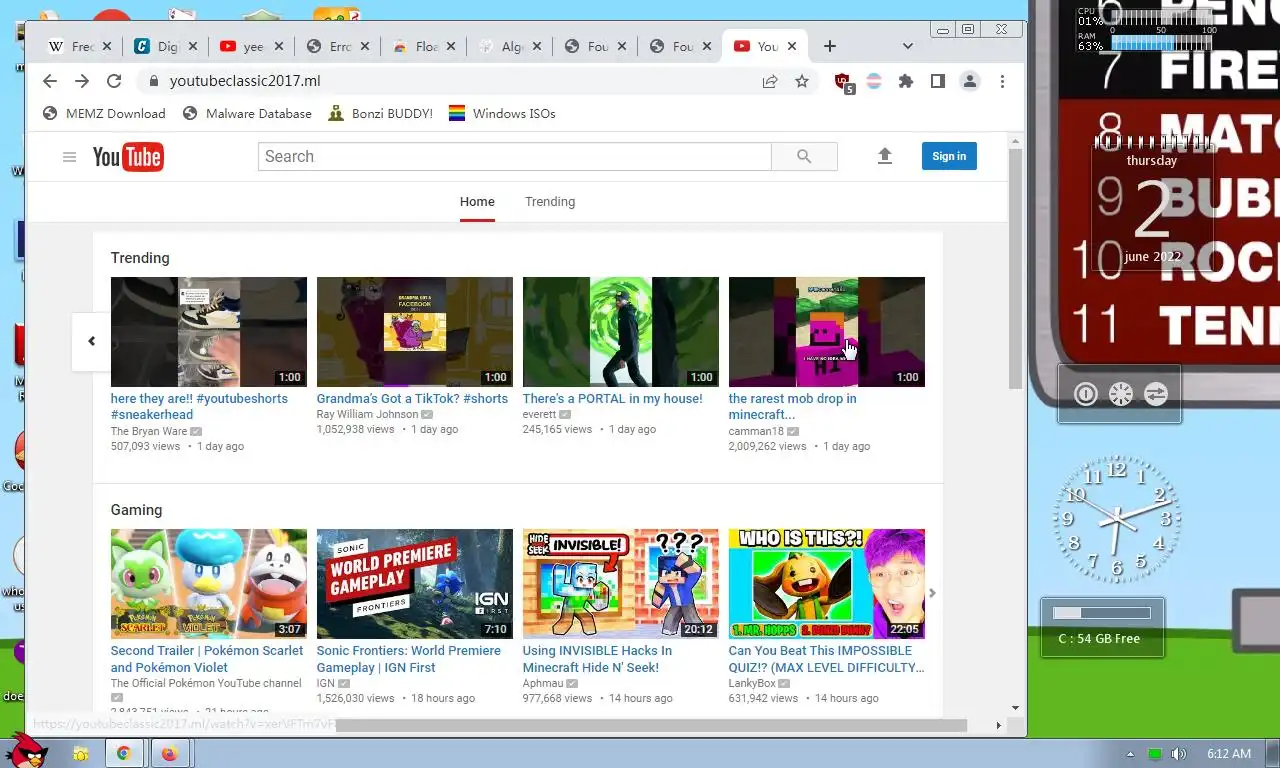Image resolution: width=1280 pixels, height=768 pixels.
Task: Select the Home tab on YouTube
Action: 477,202
